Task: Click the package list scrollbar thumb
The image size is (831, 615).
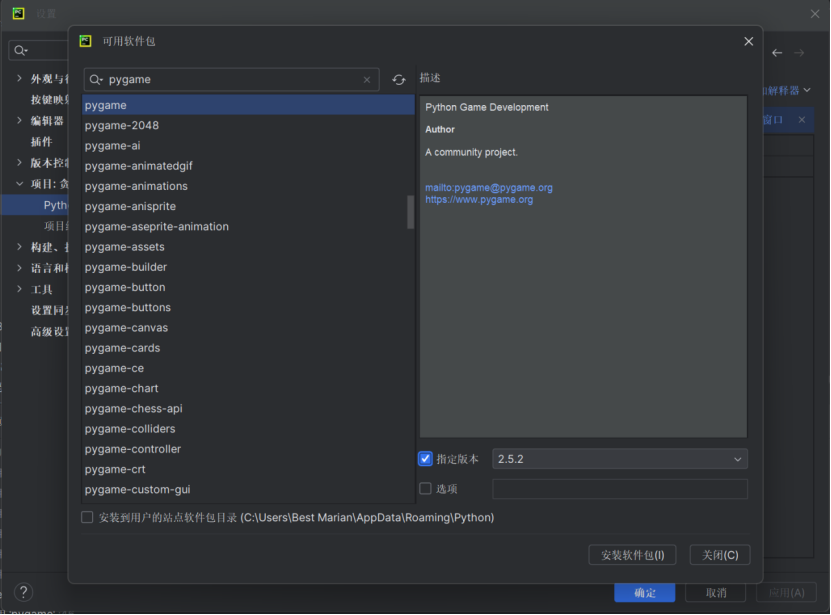Action: click(x=410, y=212)
